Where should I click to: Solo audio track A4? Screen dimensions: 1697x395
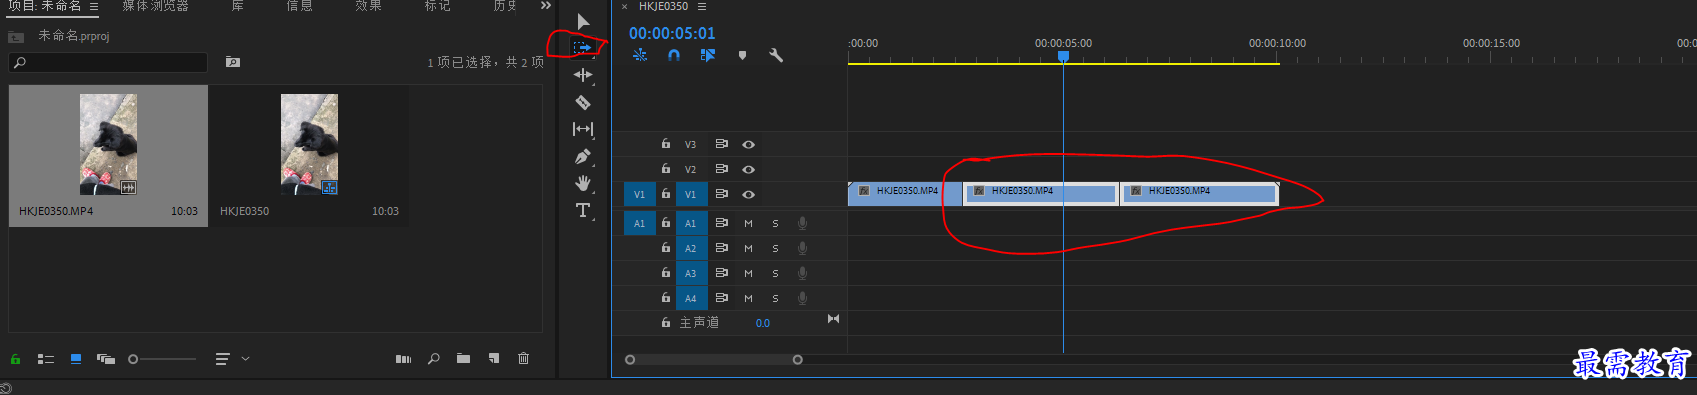pyautogui.click(x=775, y=298)
